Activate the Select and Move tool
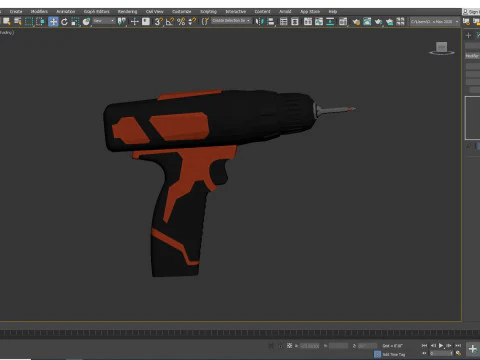The image size is (480, 360). (53, 22)
